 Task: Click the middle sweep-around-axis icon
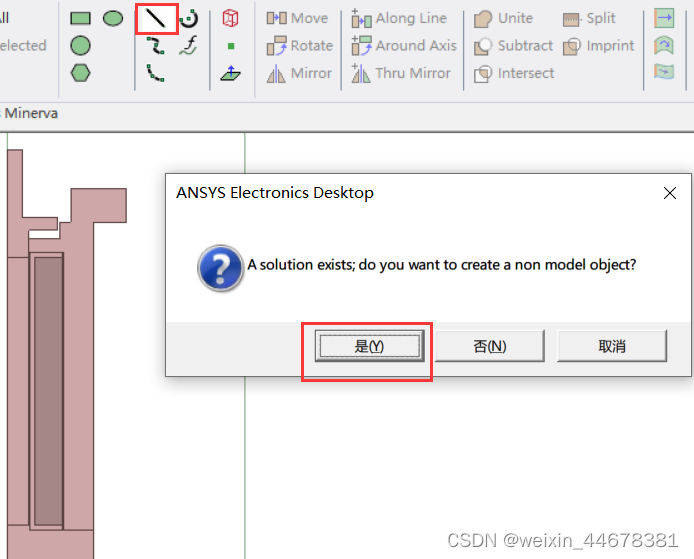click(664, 46)
